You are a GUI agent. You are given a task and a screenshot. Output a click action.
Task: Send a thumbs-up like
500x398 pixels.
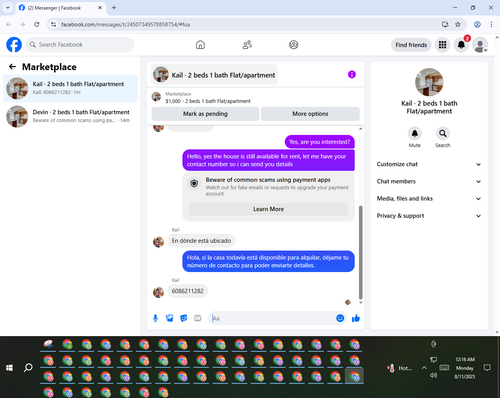click(356, 318)
